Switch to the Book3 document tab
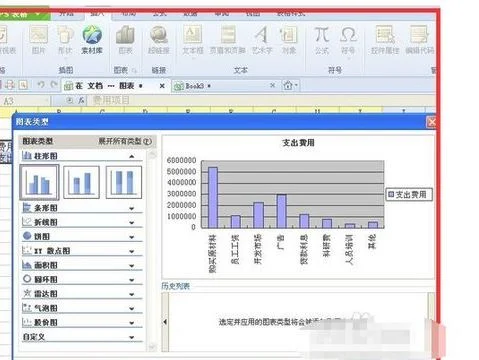The height and width of the screenshot is (360, 479). (x=220, y=86)
